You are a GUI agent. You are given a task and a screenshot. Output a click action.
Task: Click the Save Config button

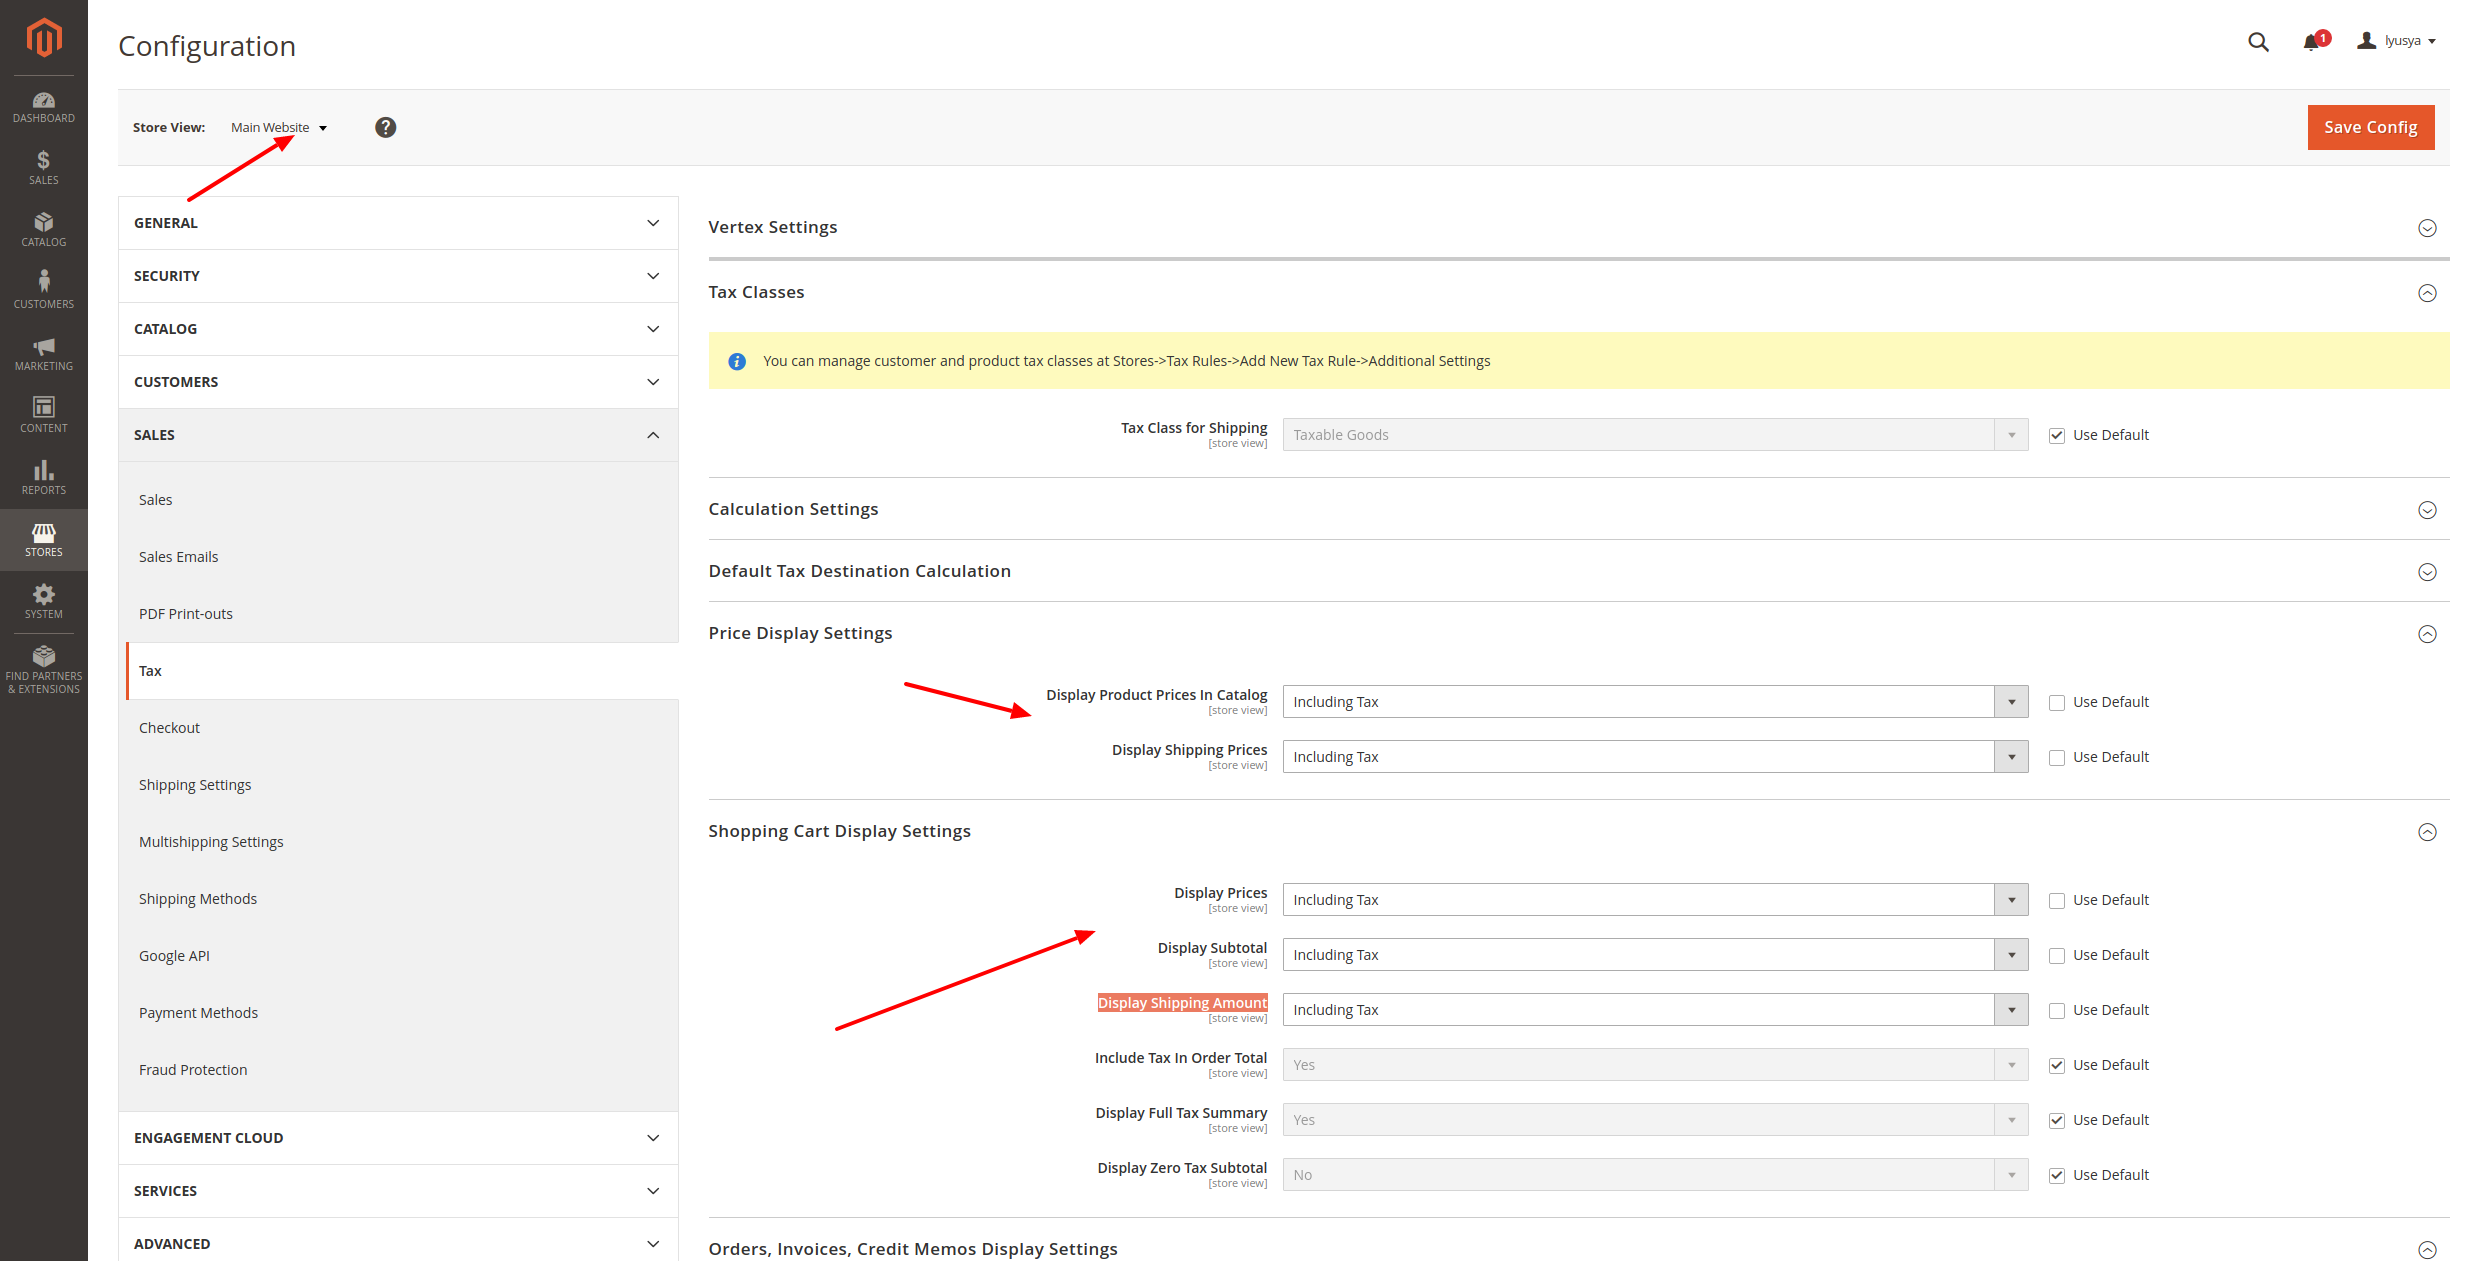pyautogui.click(x=2370, y=127)
